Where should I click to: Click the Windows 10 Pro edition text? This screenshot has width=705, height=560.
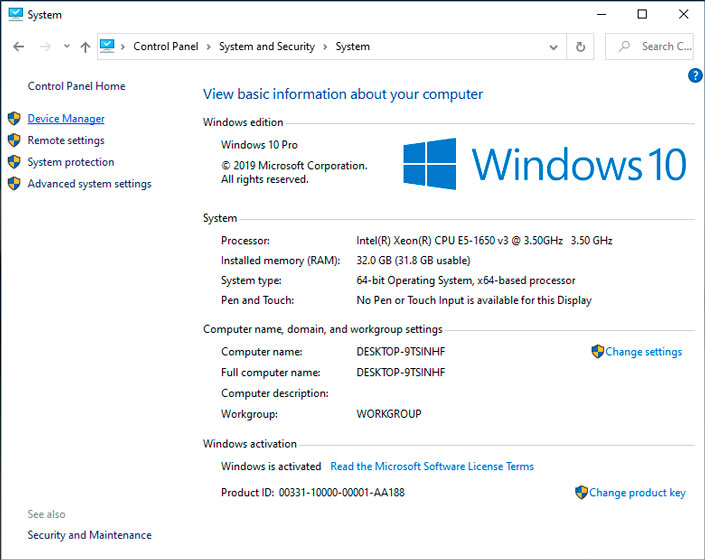point(259,145)
